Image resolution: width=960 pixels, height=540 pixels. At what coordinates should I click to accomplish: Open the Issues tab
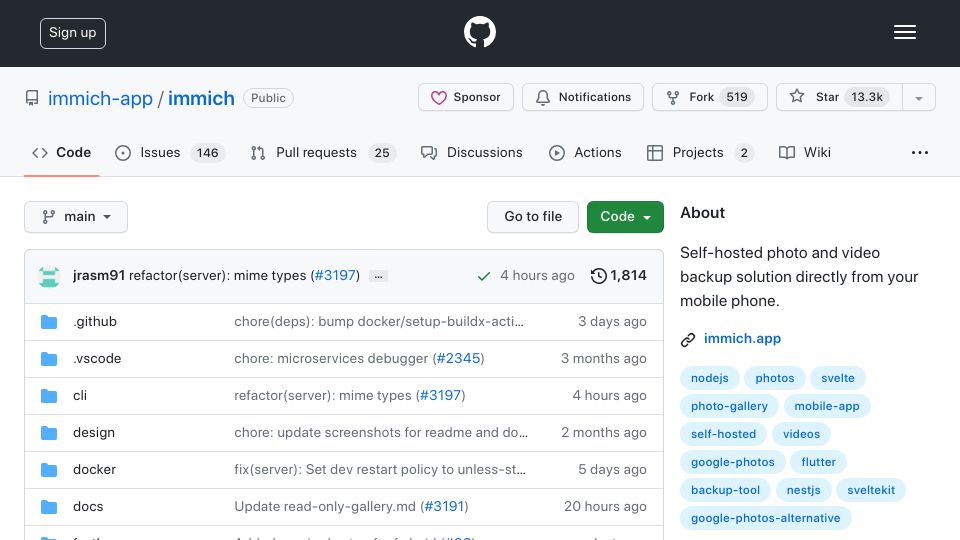pyautogui.click(x=170, y=152)
